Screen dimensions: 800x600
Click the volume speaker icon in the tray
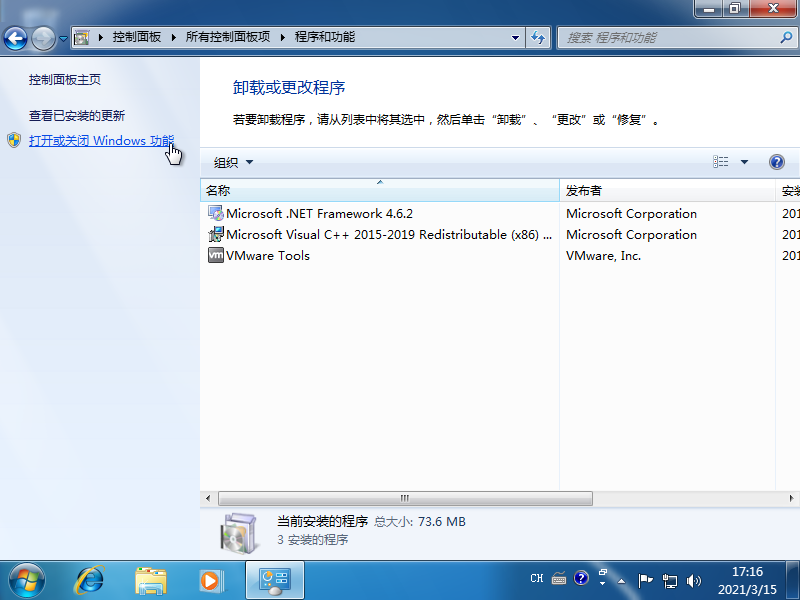coord(694,578)
